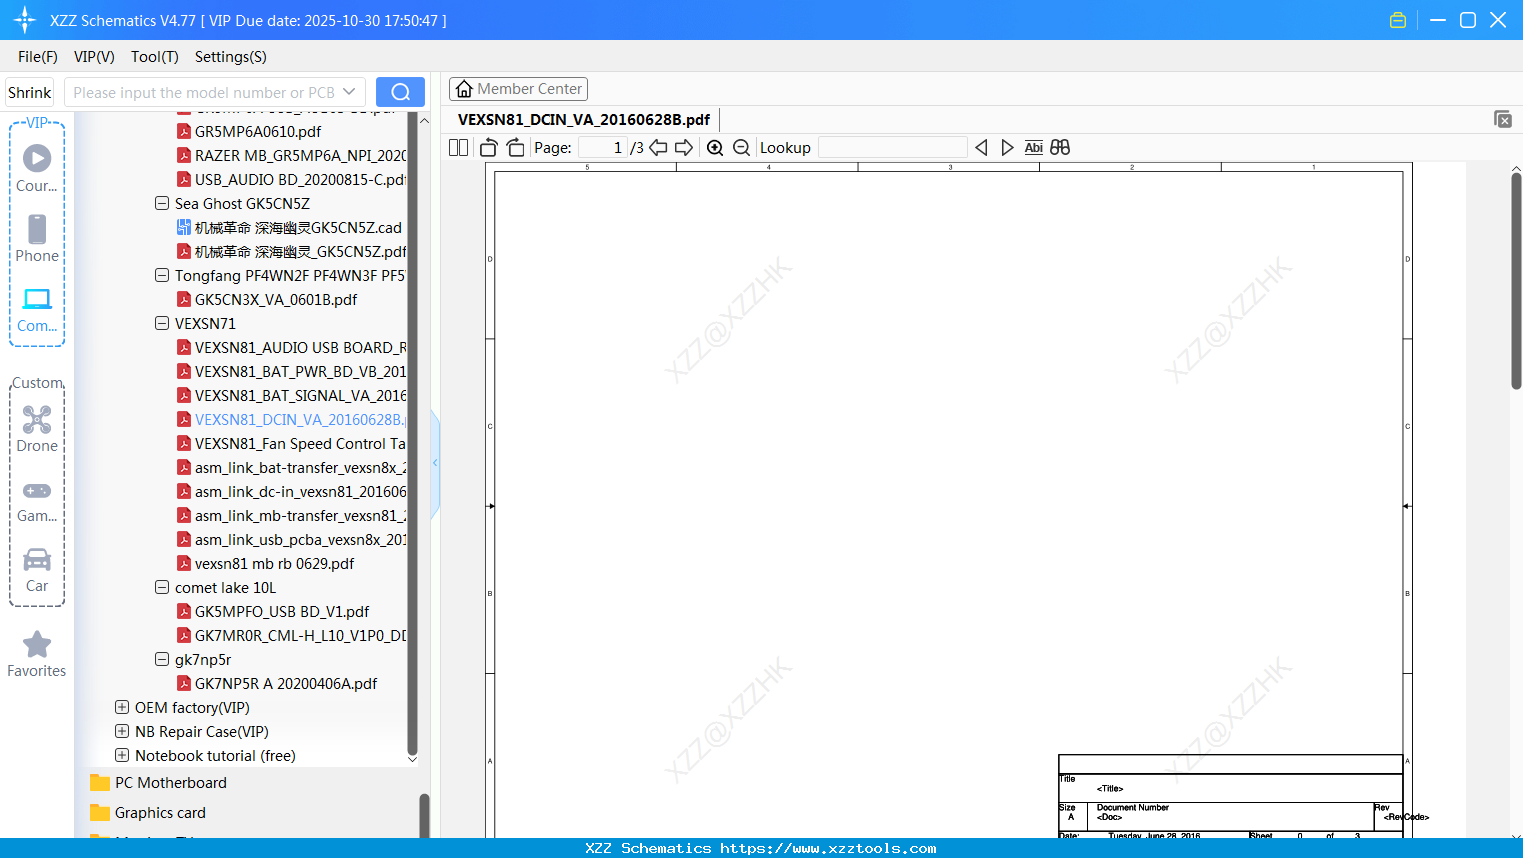The width and height of the screenshot is (1523, 858).
Task: Select the Computer category icon
Action: click(x=37, y=309)
